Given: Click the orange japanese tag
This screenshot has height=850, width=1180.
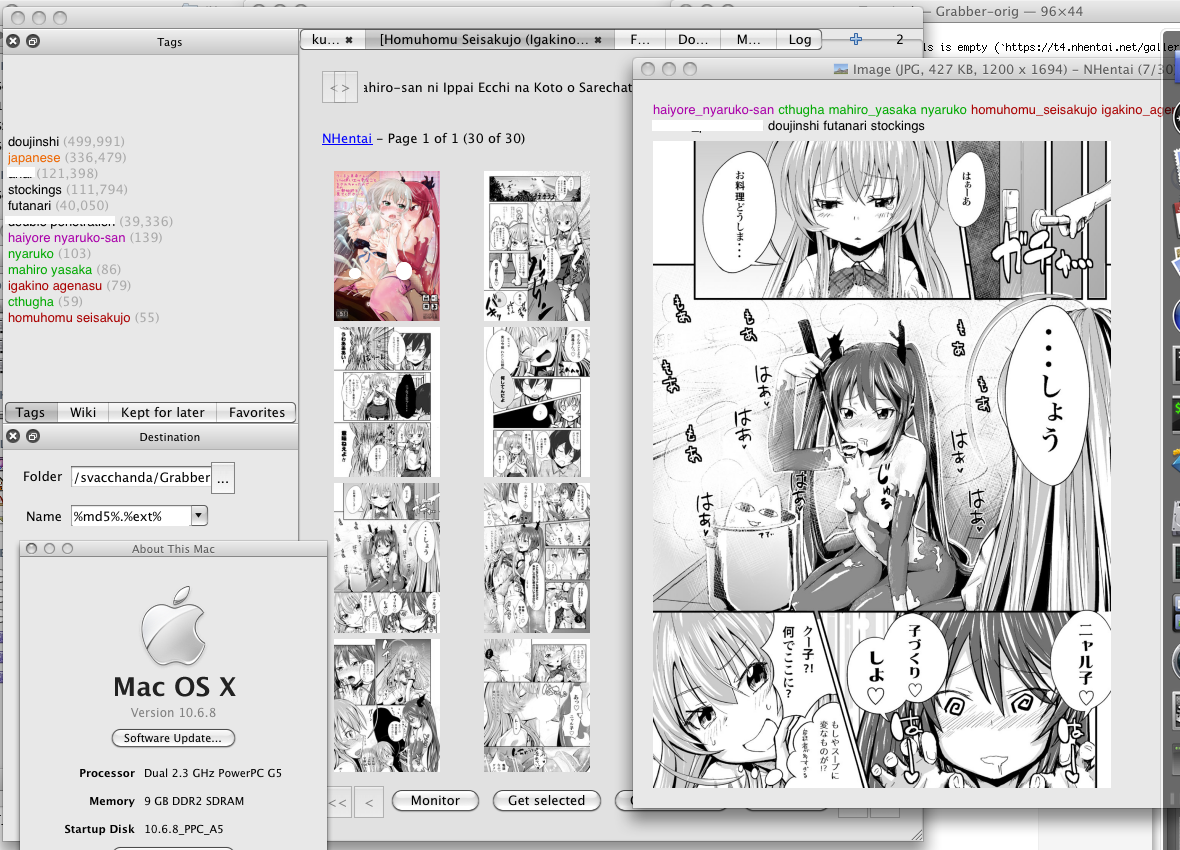Looking at the screenshot, I should click(34, 157).
